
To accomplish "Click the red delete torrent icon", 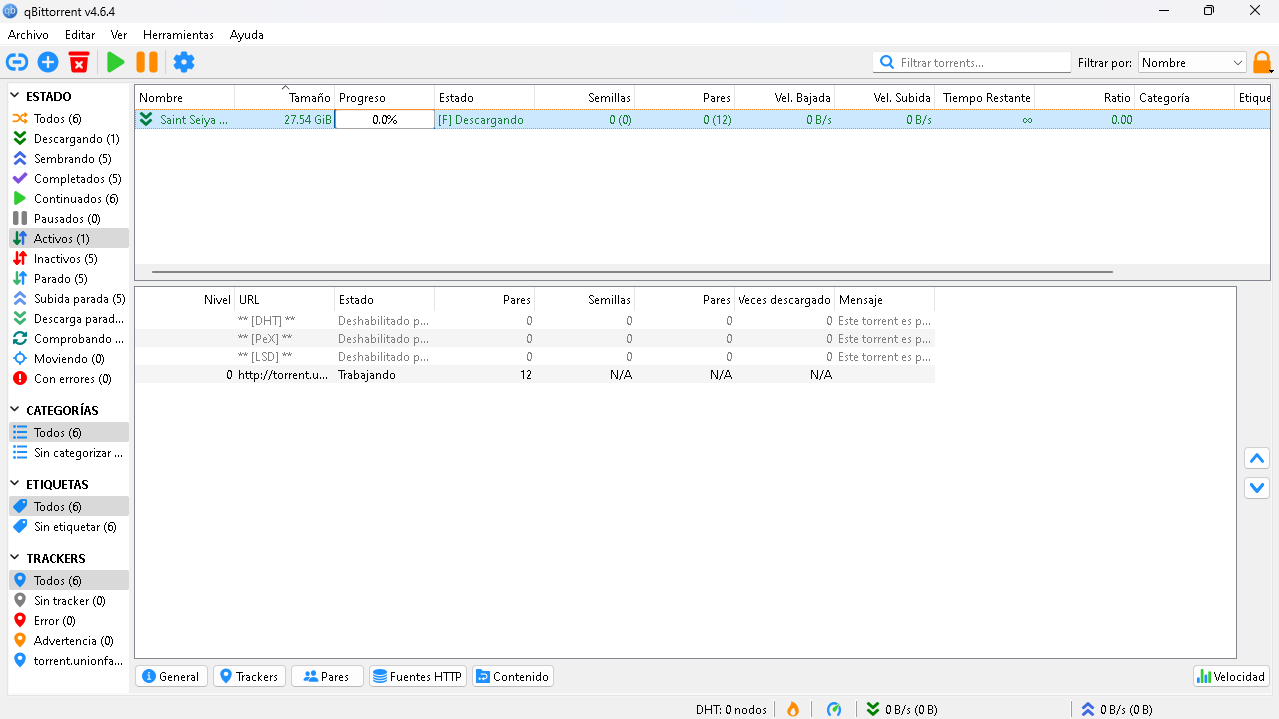I will pos(79,62).
